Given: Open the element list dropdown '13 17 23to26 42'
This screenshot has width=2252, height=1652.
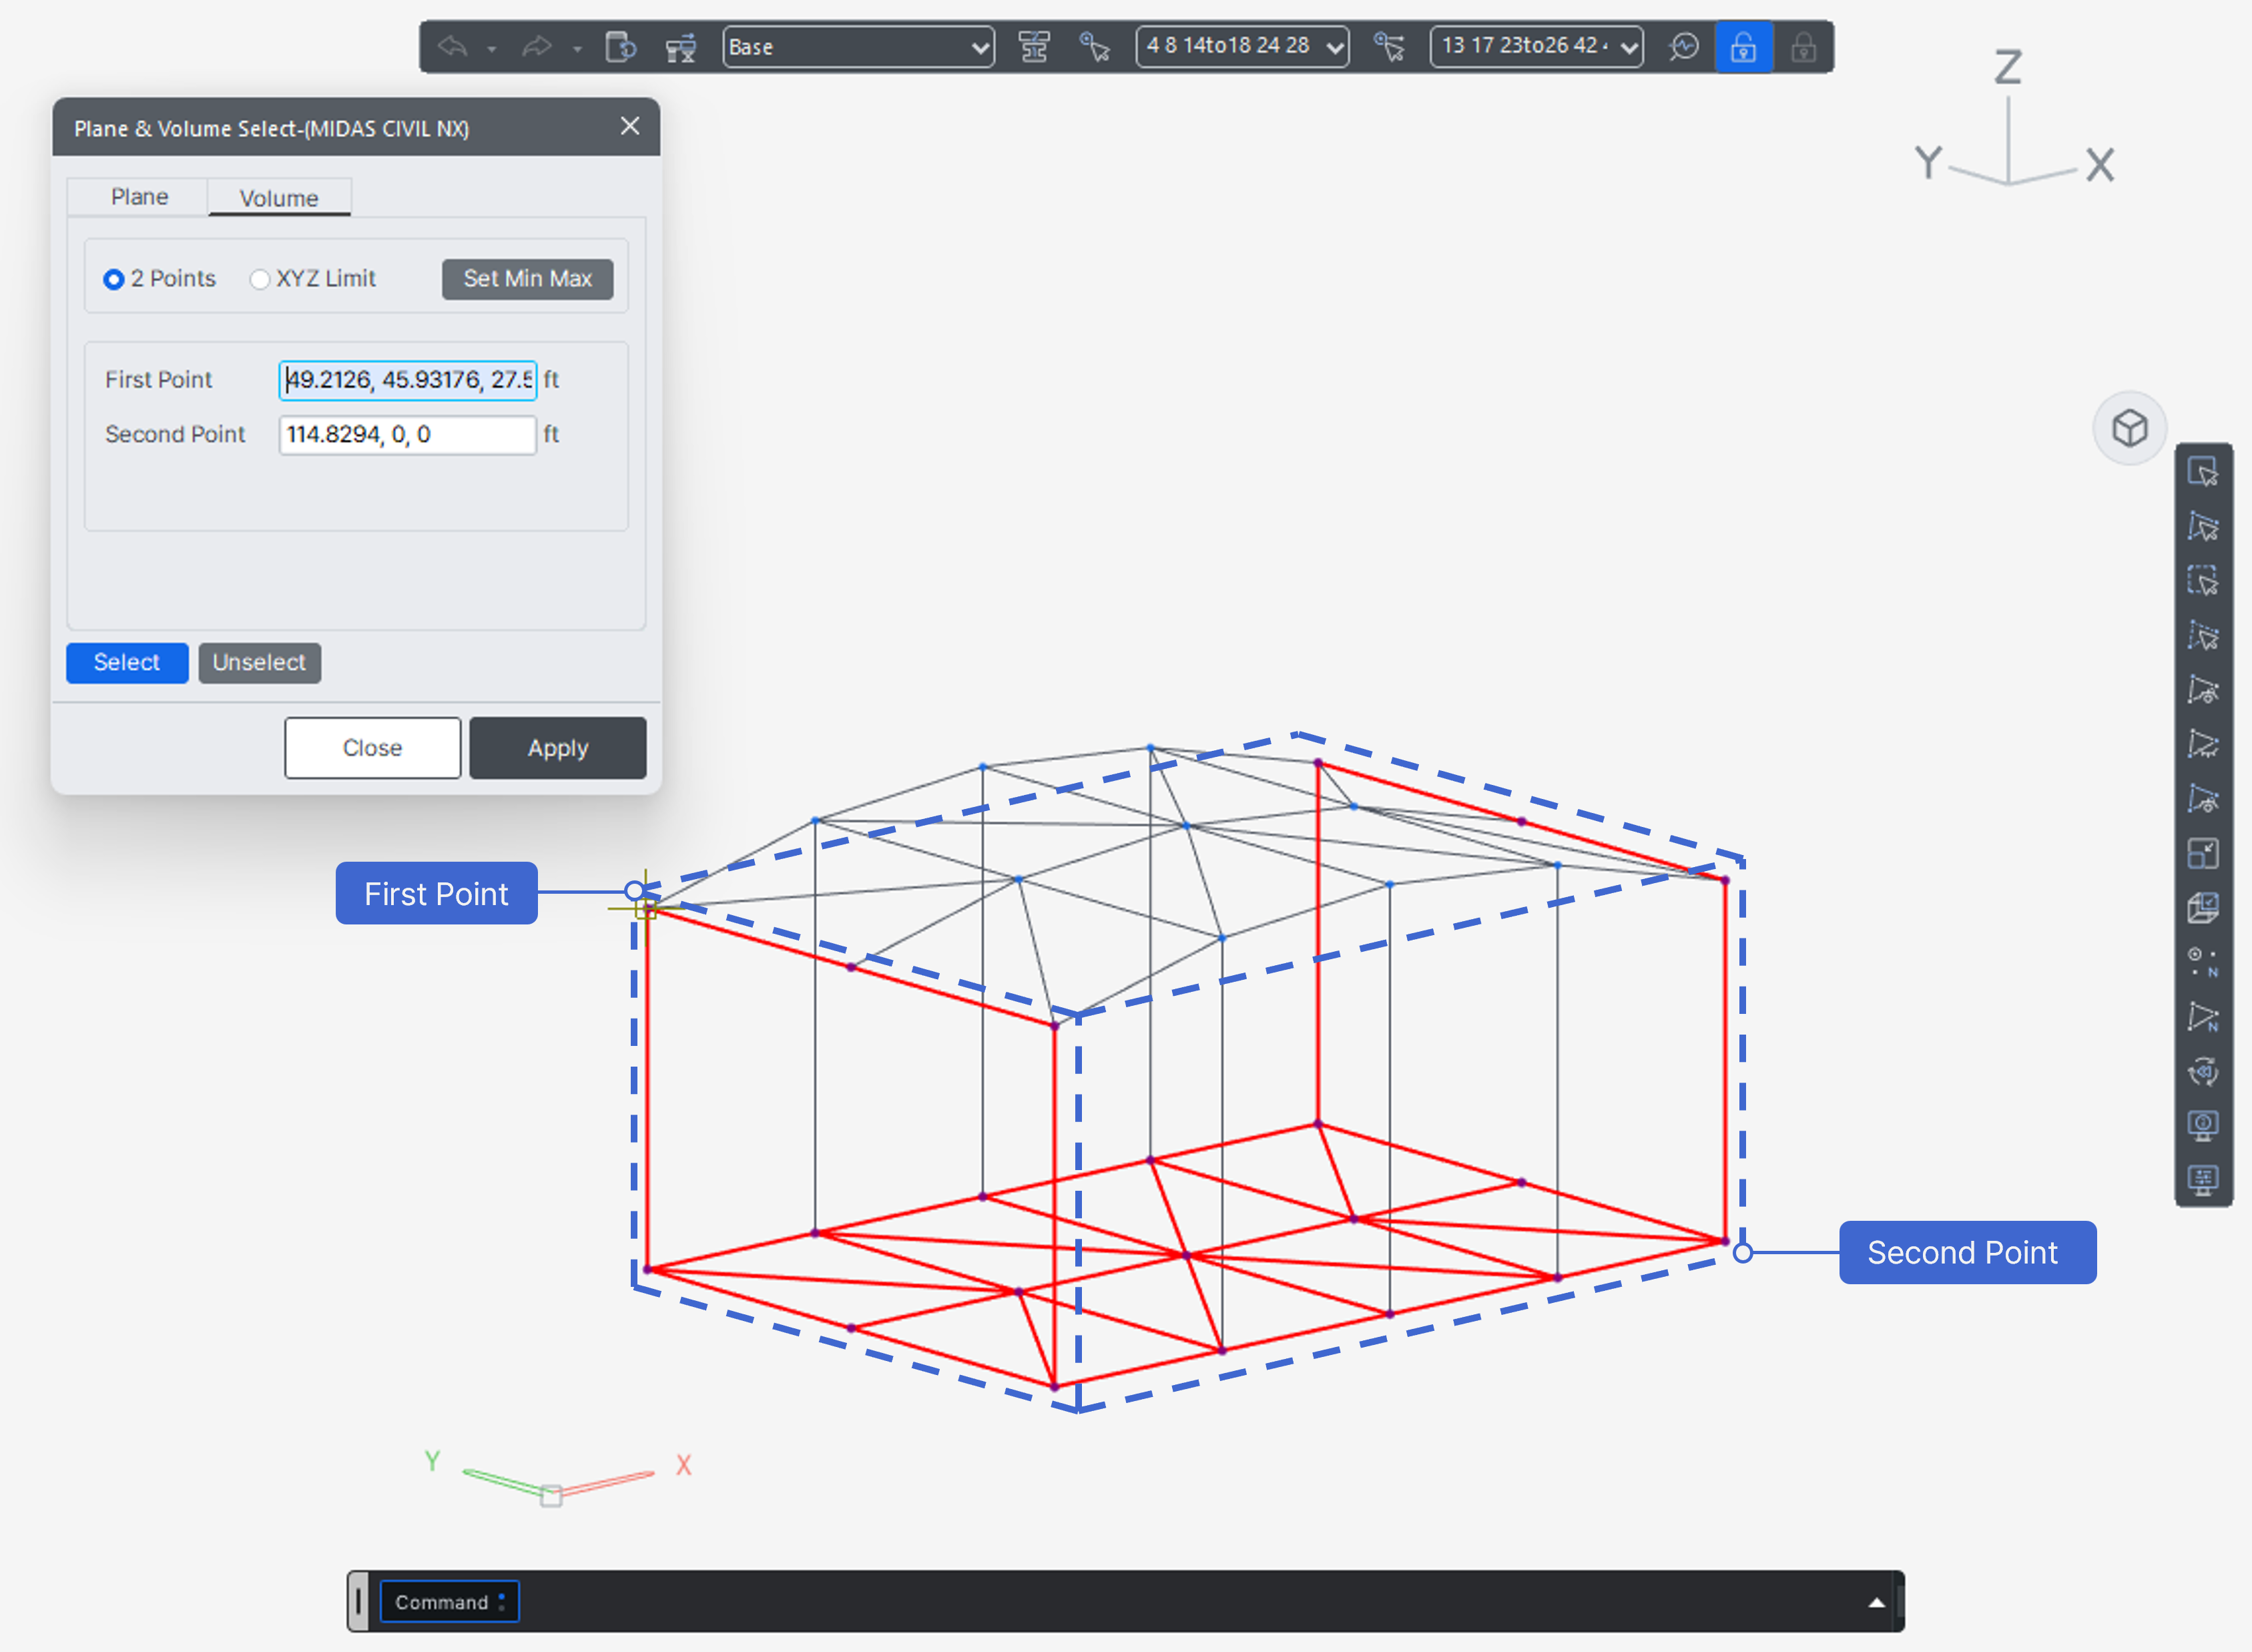Looking at the screenshot, I should point(1536,47).
